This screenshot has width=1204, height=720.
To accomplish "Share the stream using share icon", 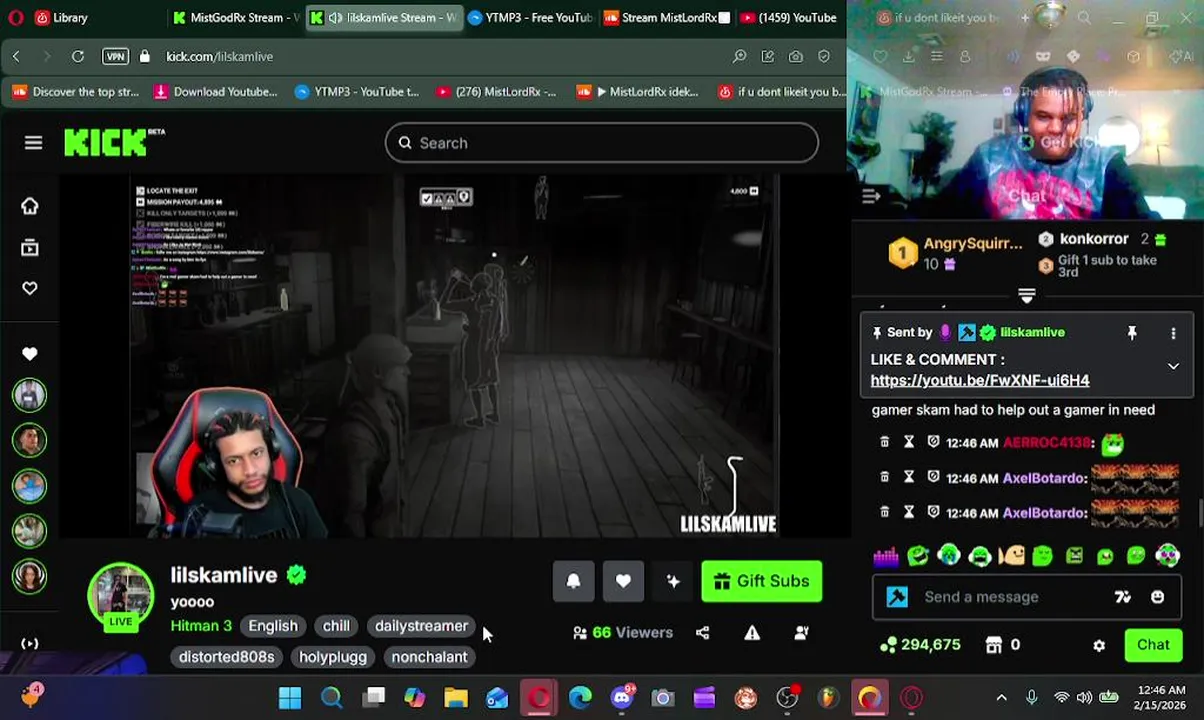I will coord(702,632).
